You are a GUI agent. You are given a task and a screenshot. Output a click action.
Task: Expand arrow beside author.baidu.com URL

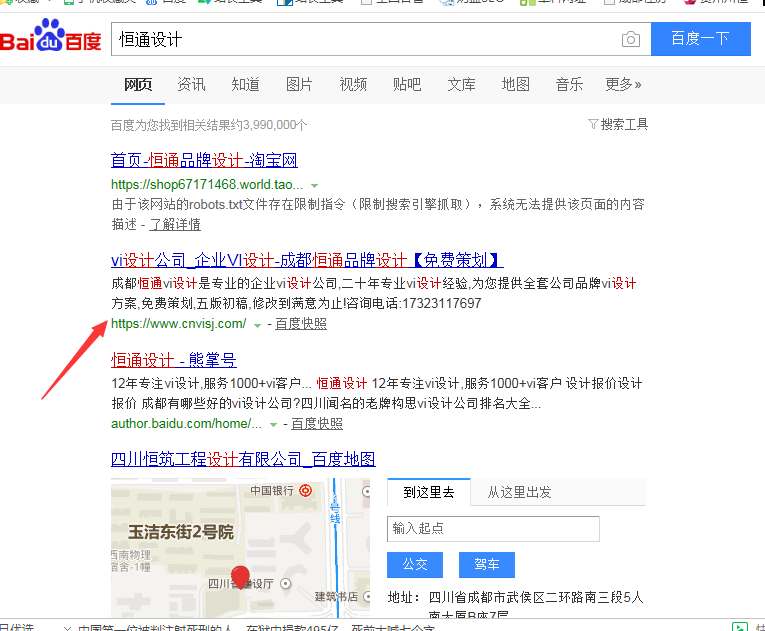274,425
